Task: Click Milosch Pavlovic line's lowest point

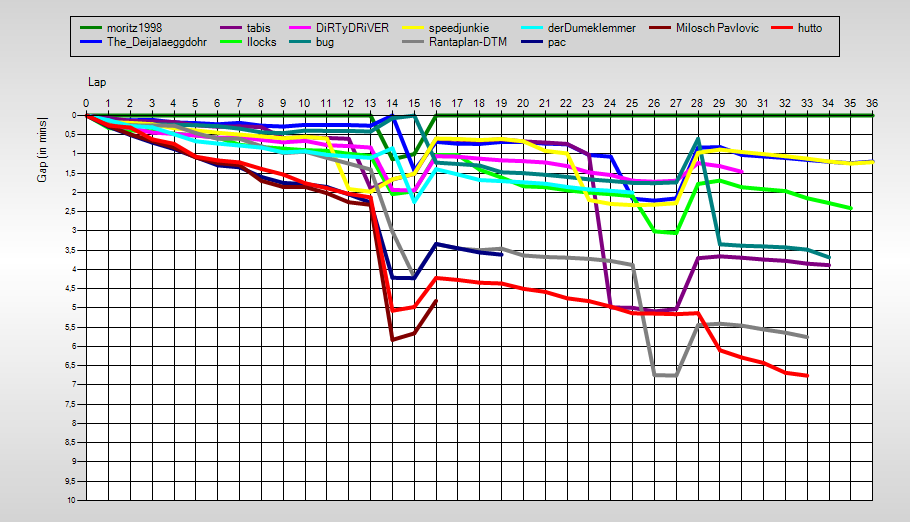Action: 393,340
